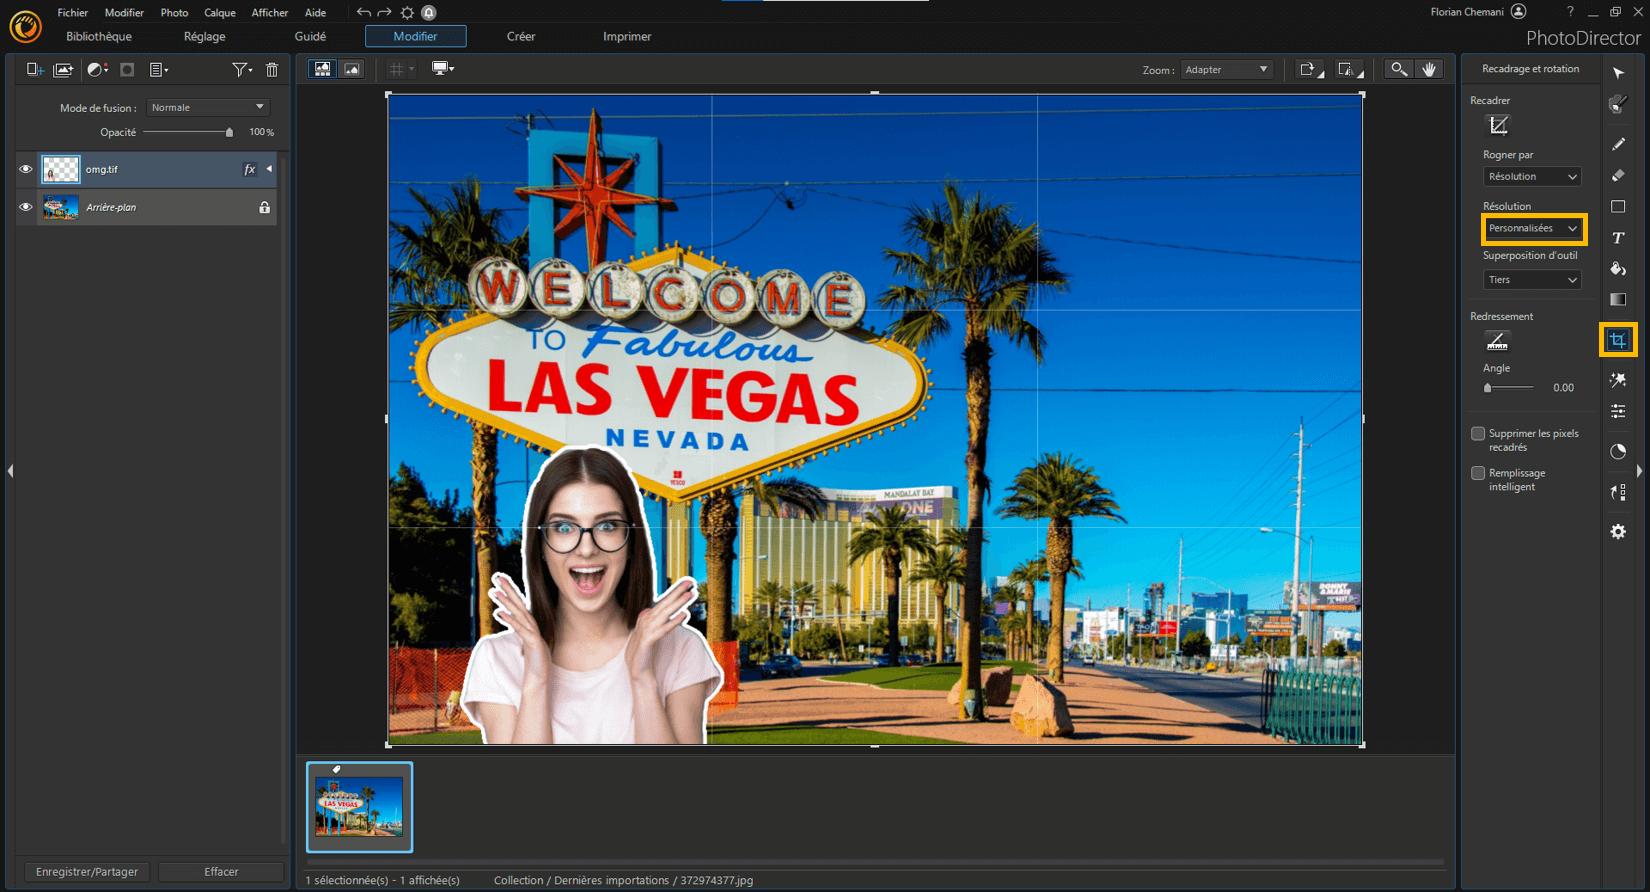
Task: Choose the Gradient tool
Action: (x=1617, y=300)
